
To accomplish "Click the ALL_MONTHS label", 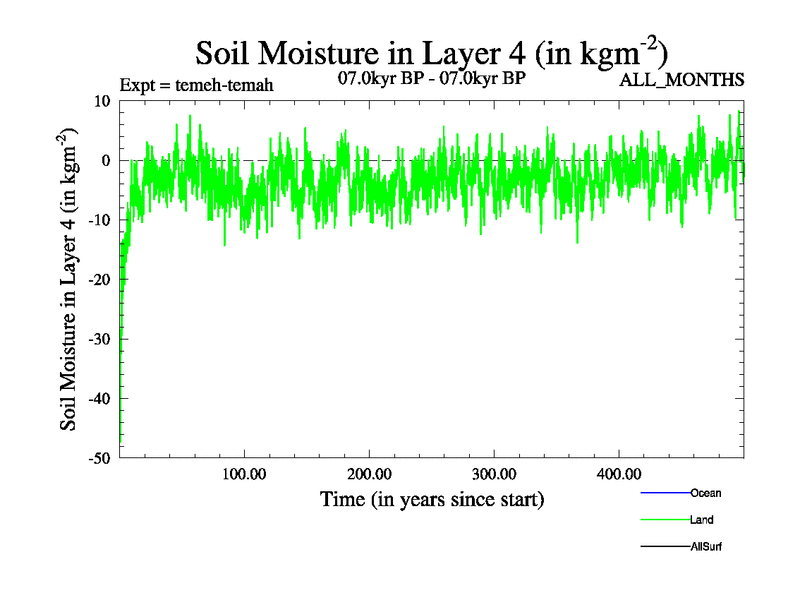I will 682,80.
